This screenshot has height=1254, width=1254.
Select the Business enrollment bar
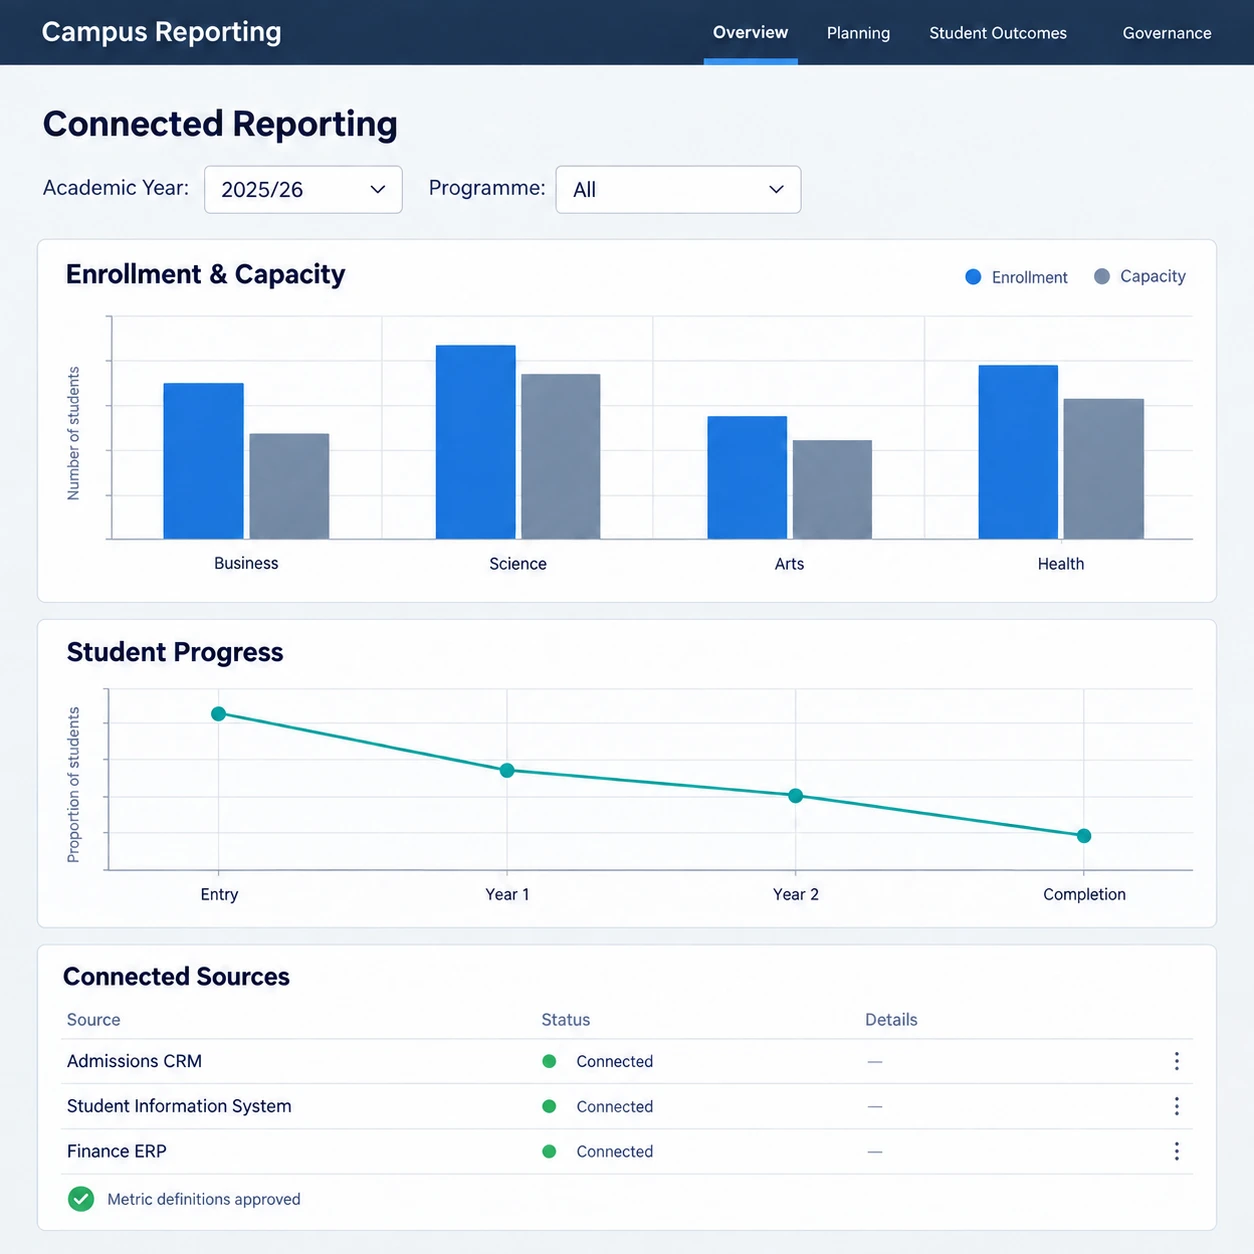(x=203, y=461)
